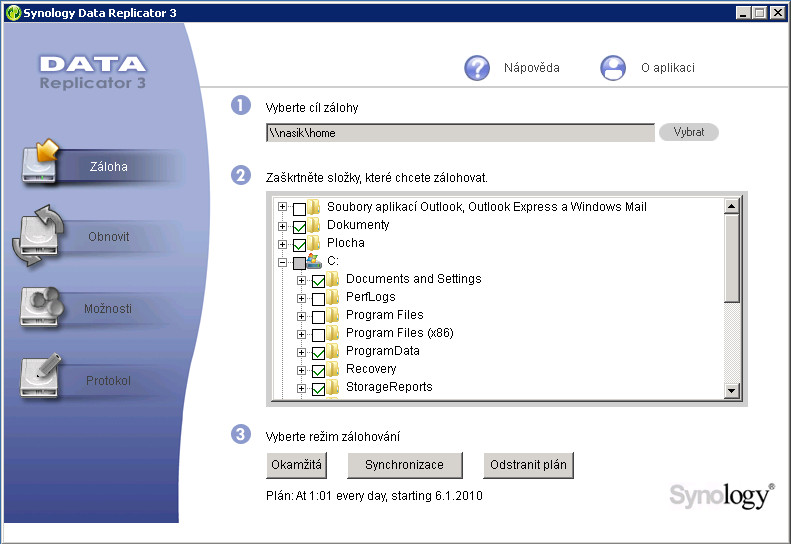Click Odstranit plán button

528,465
